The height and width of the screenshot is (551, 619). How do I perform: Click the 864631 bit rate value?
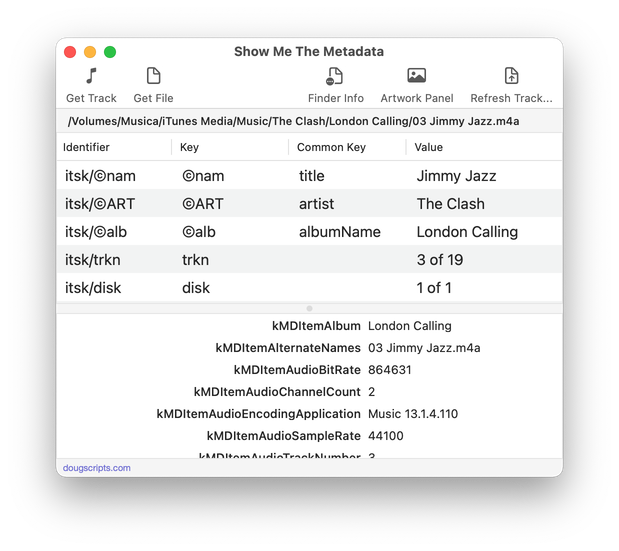[390, 370]
